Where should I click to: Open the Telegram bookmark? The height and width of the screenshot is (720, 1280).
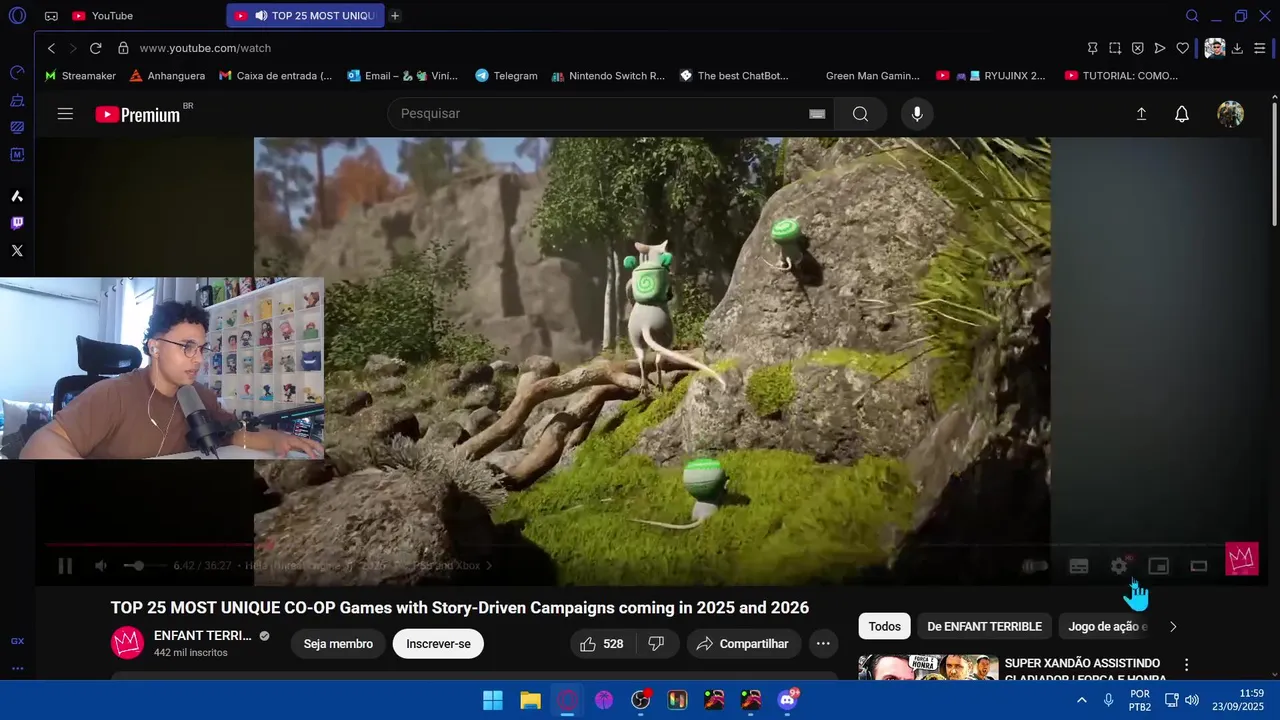coord(506,76)
